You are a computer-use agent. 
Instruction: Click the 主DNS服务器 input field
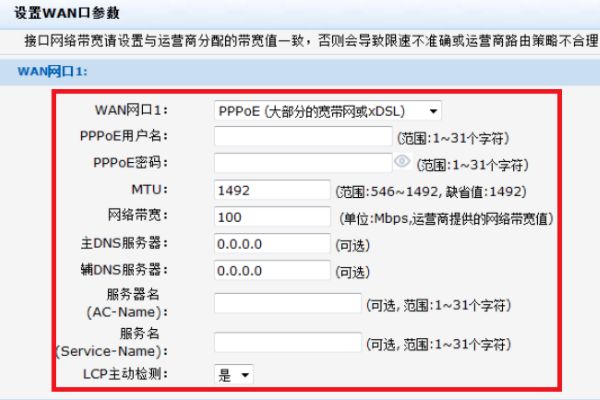271,243
